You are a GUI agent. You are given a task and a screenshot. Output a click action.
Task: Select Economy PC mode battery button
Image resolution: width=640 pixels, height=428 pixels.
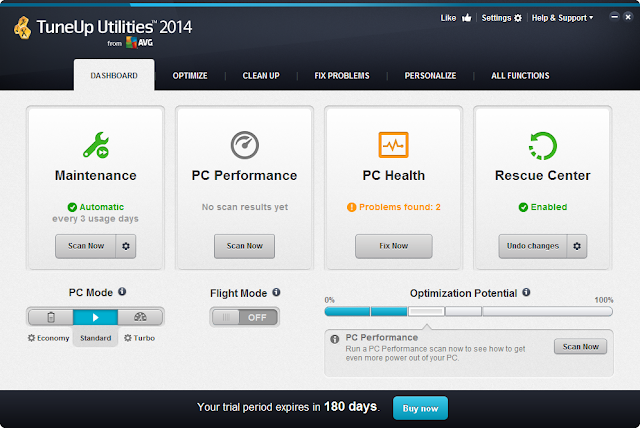pyautogui.click(x=51, y=317)
